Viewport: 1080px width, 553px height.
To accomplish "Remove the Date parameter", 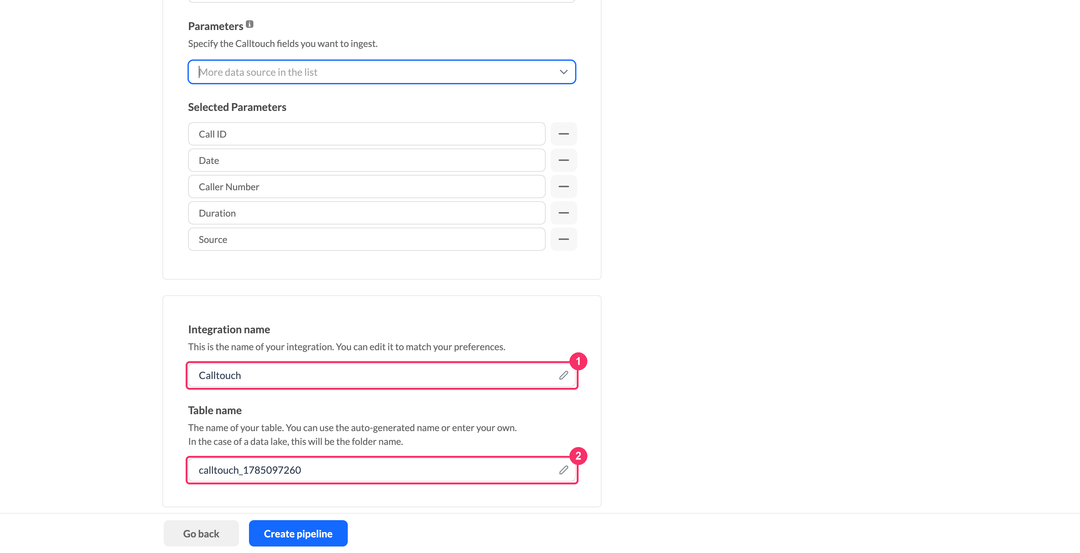I will coord(563,160).
